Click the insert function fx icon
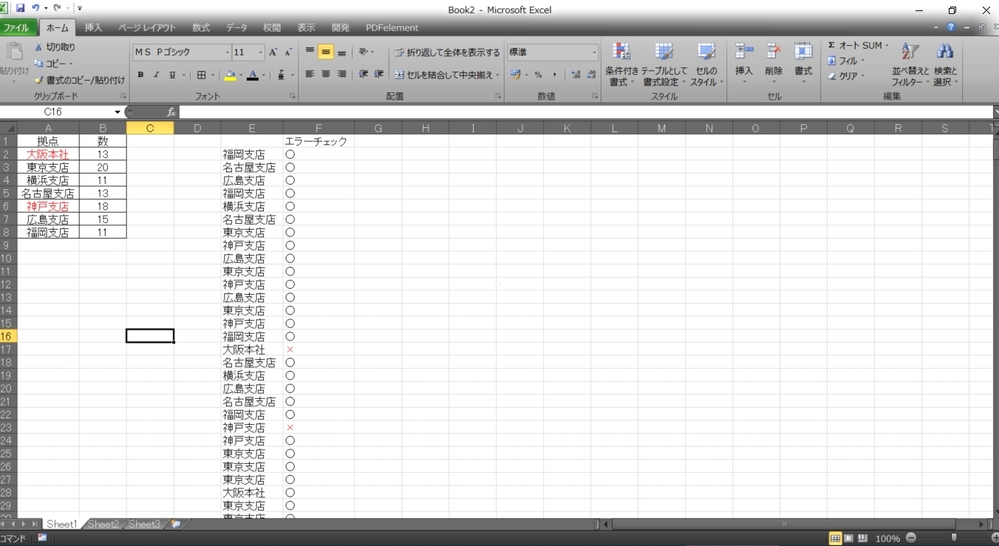The image size is (999, 546). 171,112
